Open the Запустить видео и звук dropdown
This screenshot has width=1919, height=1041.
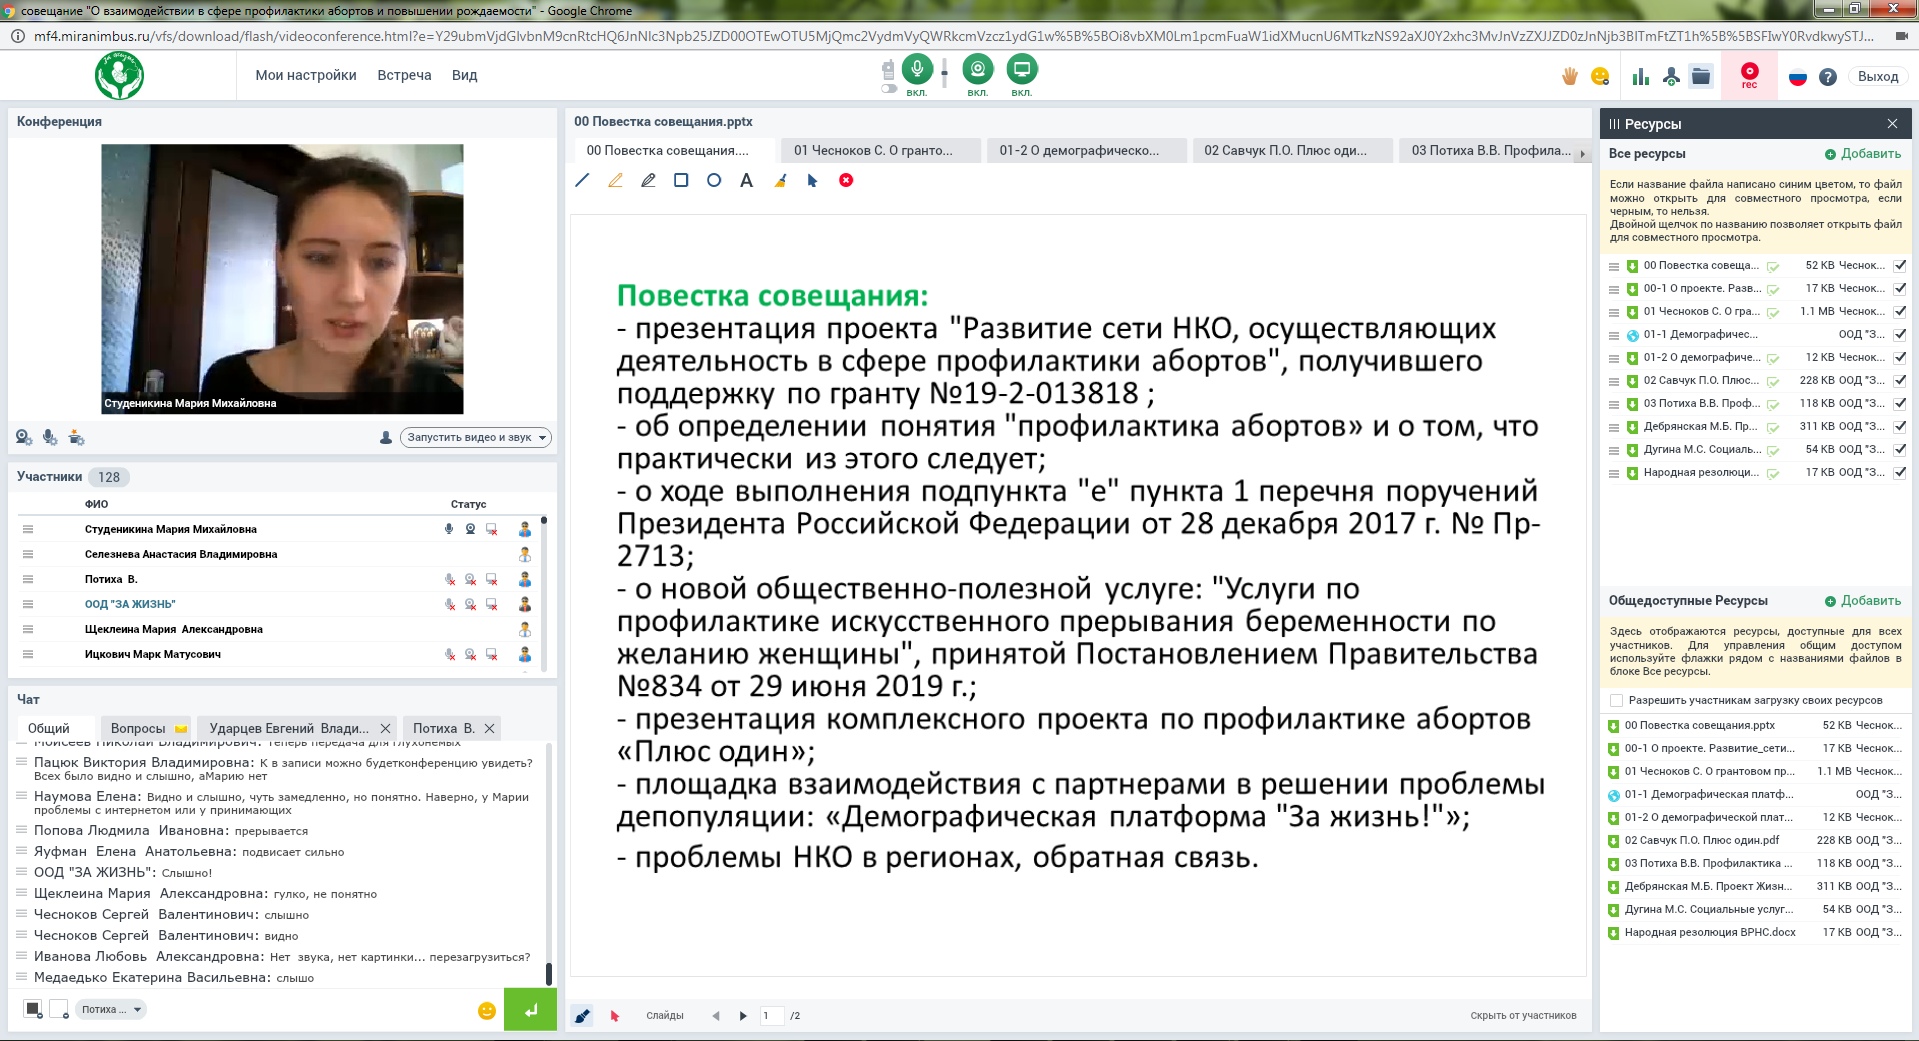pos(476,437)
